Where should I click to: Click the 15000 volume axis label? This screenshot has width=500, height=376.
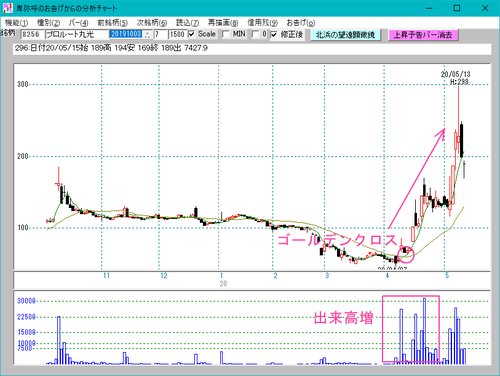pos(26,332)
